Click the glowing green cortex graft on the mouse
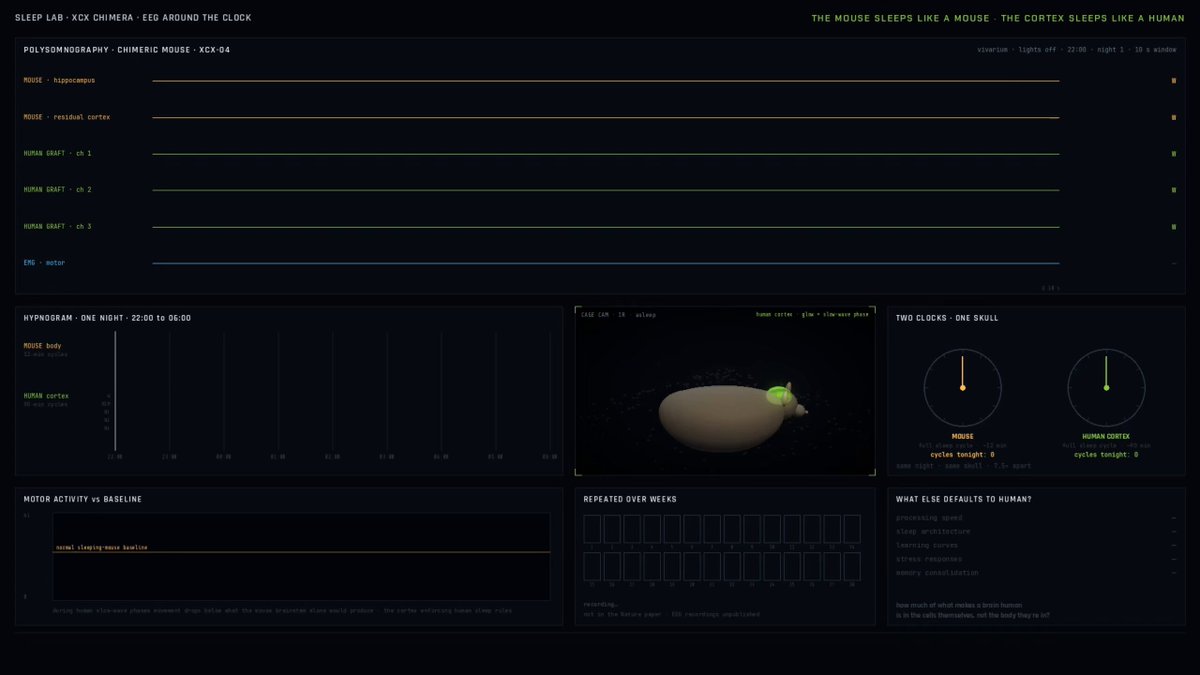This screenshot has width=1200, height=675. tap(777, 397)
